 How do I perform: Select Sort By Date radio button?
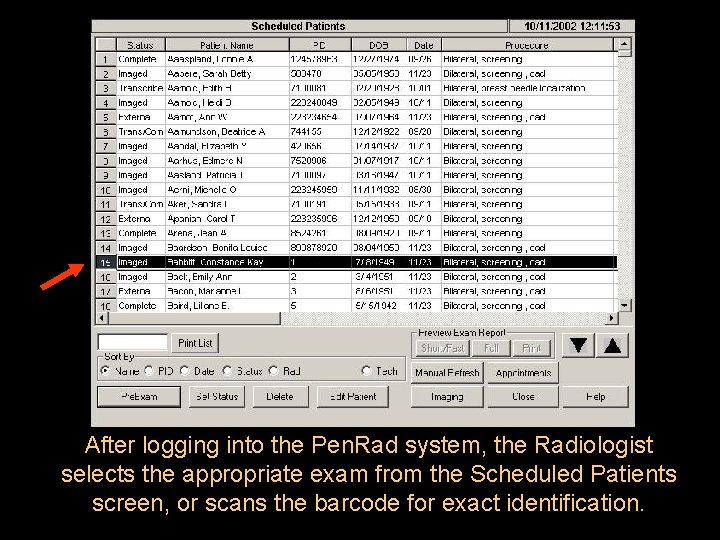(185, 371)
